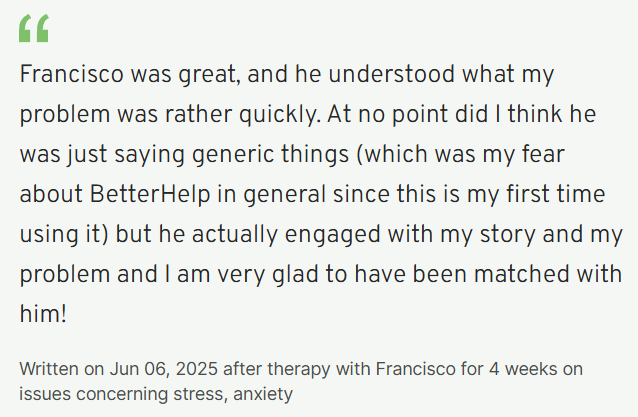Image resolution: width=638 pixels, height=417 pixels.
Task: Click the words 'Written on' in the footer
Action: click(61, 369)
